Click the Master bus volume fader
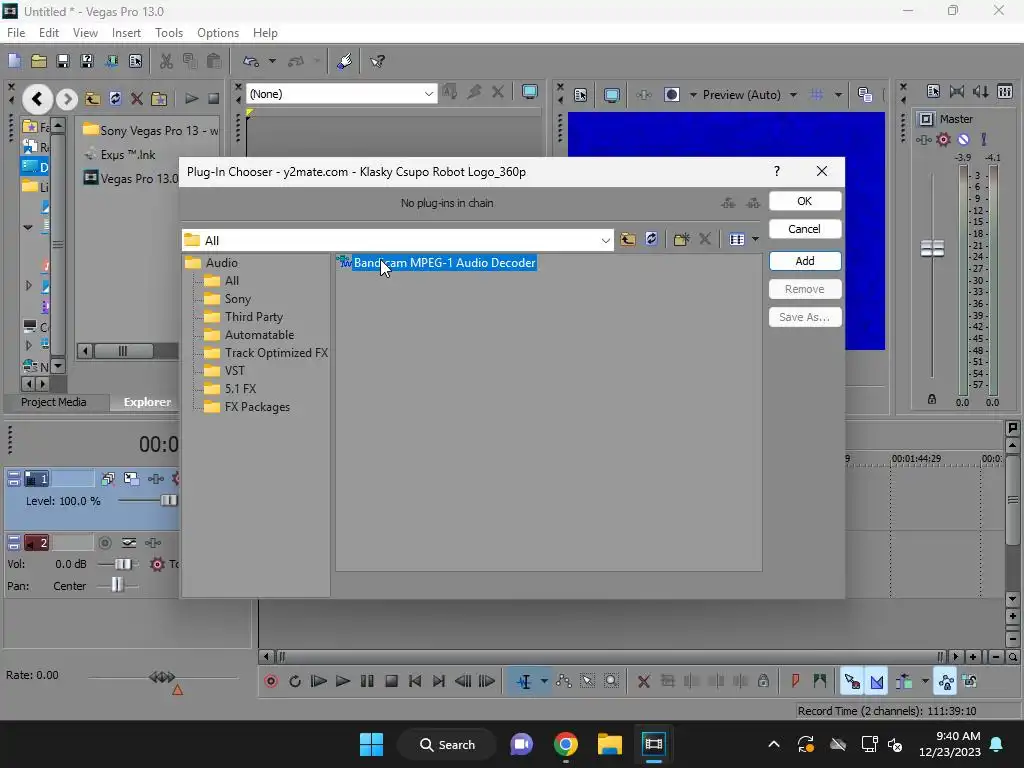The width and height of the screenshot is (1024, 768). 932,248
